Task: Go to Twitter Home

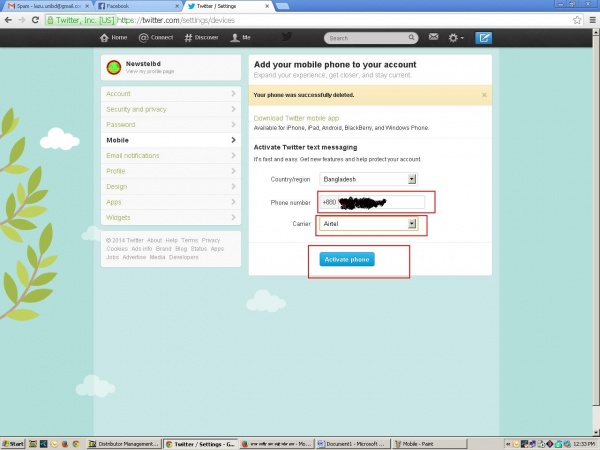Action: click(x=113, y=38)
